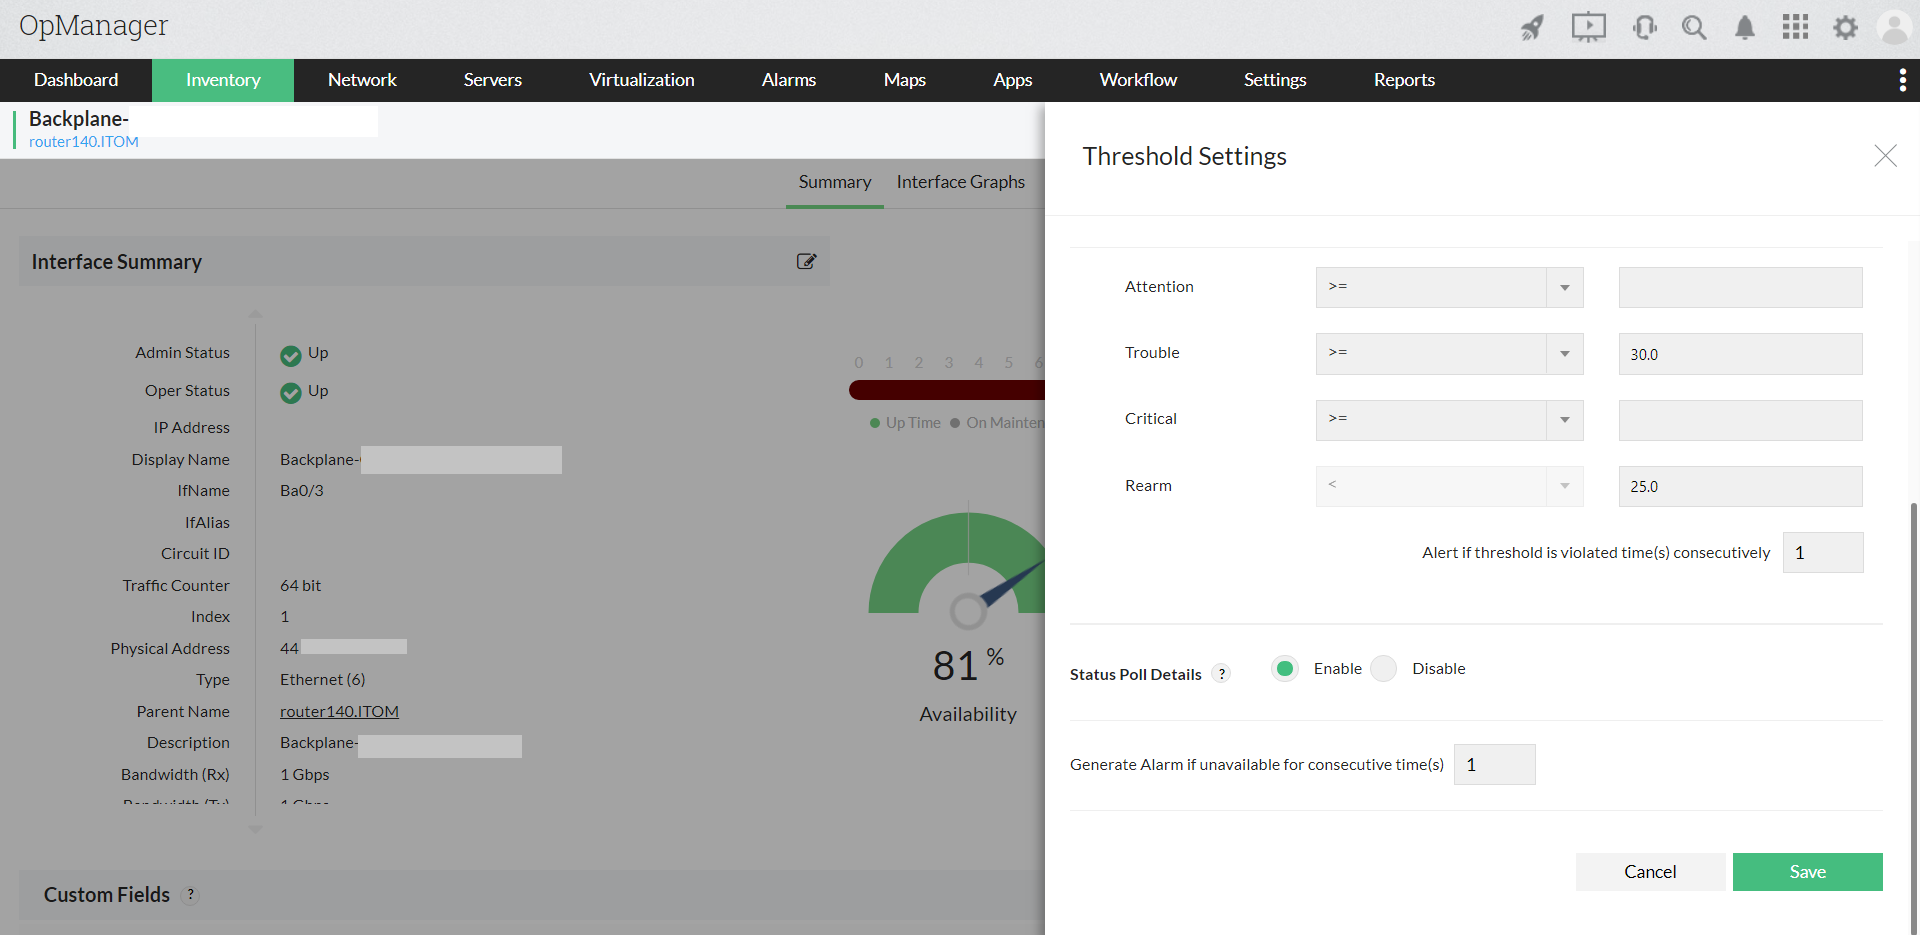Click the Trouble threshold value field
The width and height of the screenshot is (1920, 935).
(1740, 353)
